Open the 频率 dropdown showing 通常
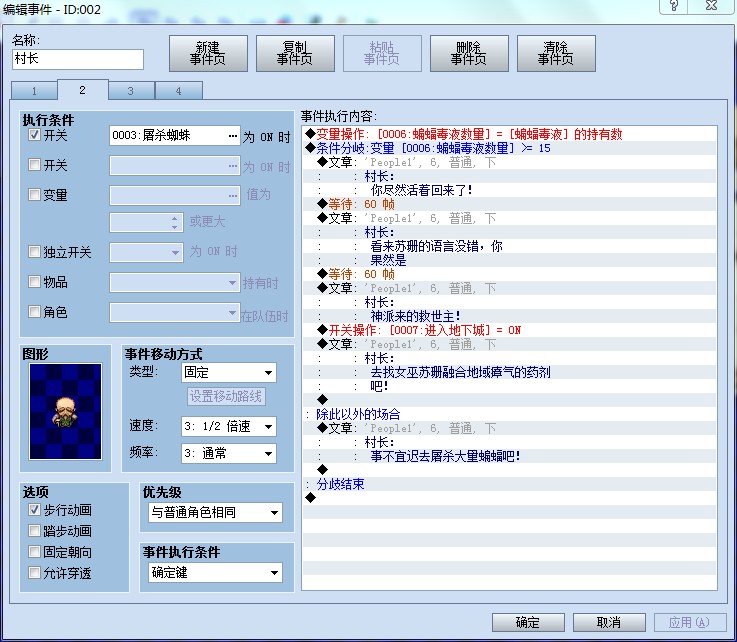737x642 pixels. tap(229, 453)
